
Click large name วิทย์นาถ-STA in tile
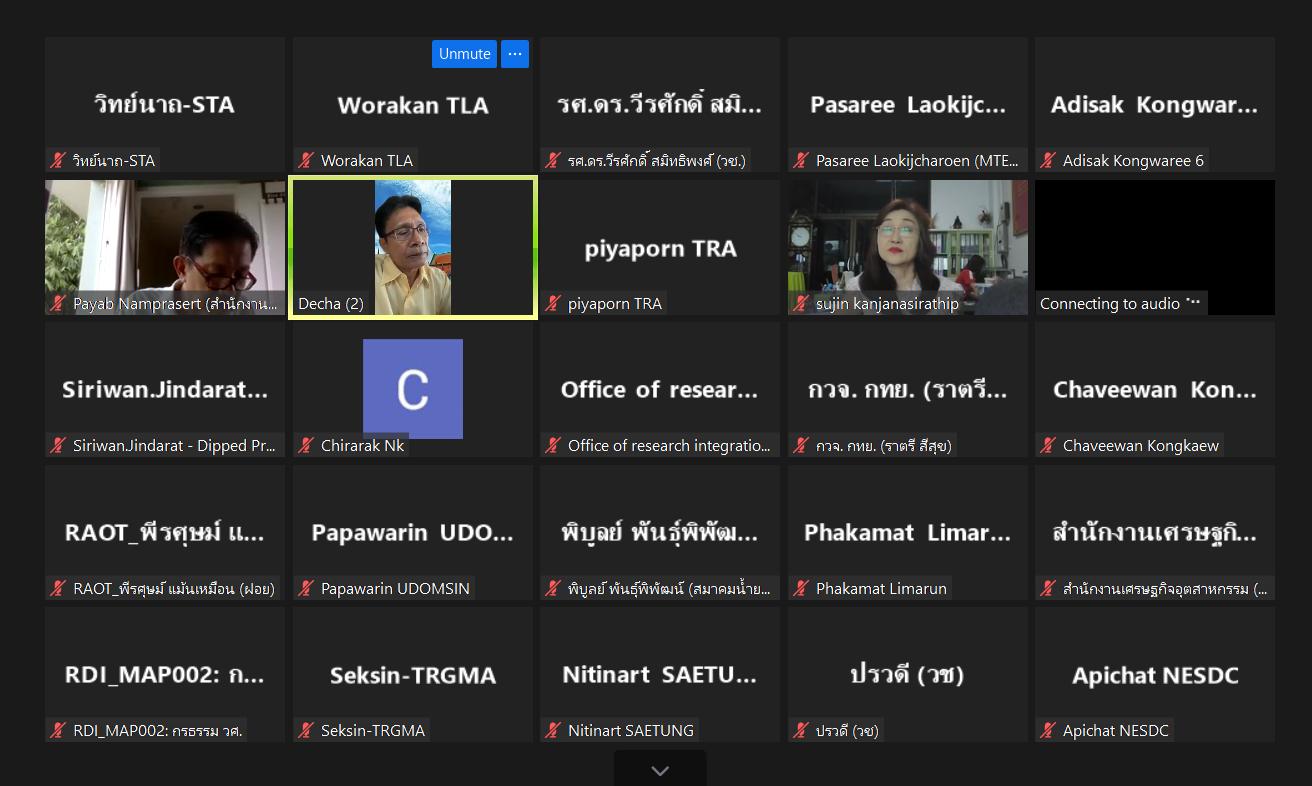165,104
